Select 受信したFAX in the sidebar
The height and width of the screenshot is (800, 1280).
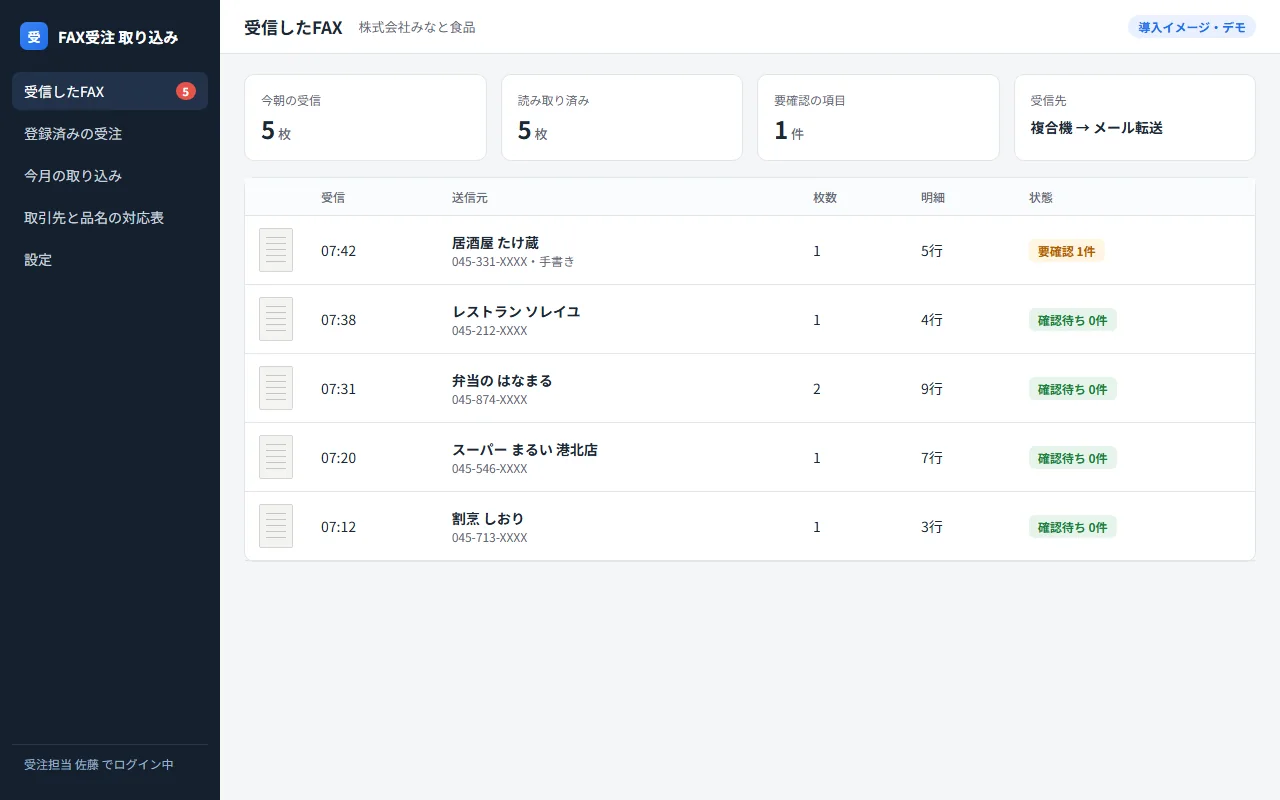110,91
